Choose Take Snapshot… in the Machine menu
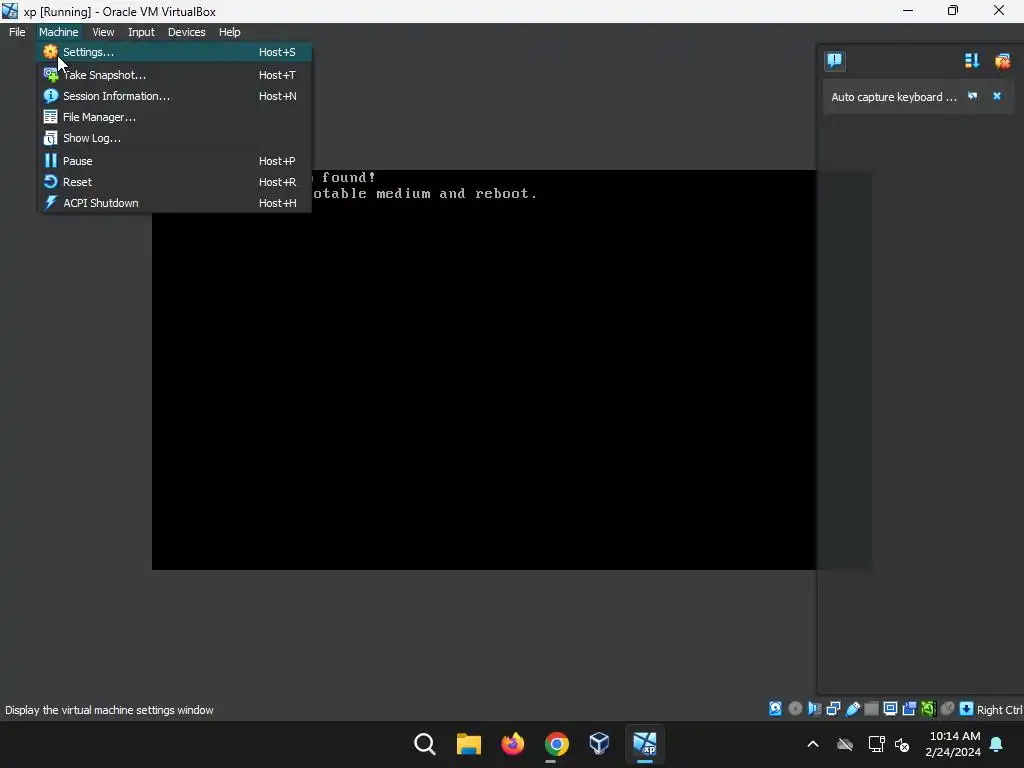Image resolution: width=1024 pixels, height=768 pixels. coord(174,74)
